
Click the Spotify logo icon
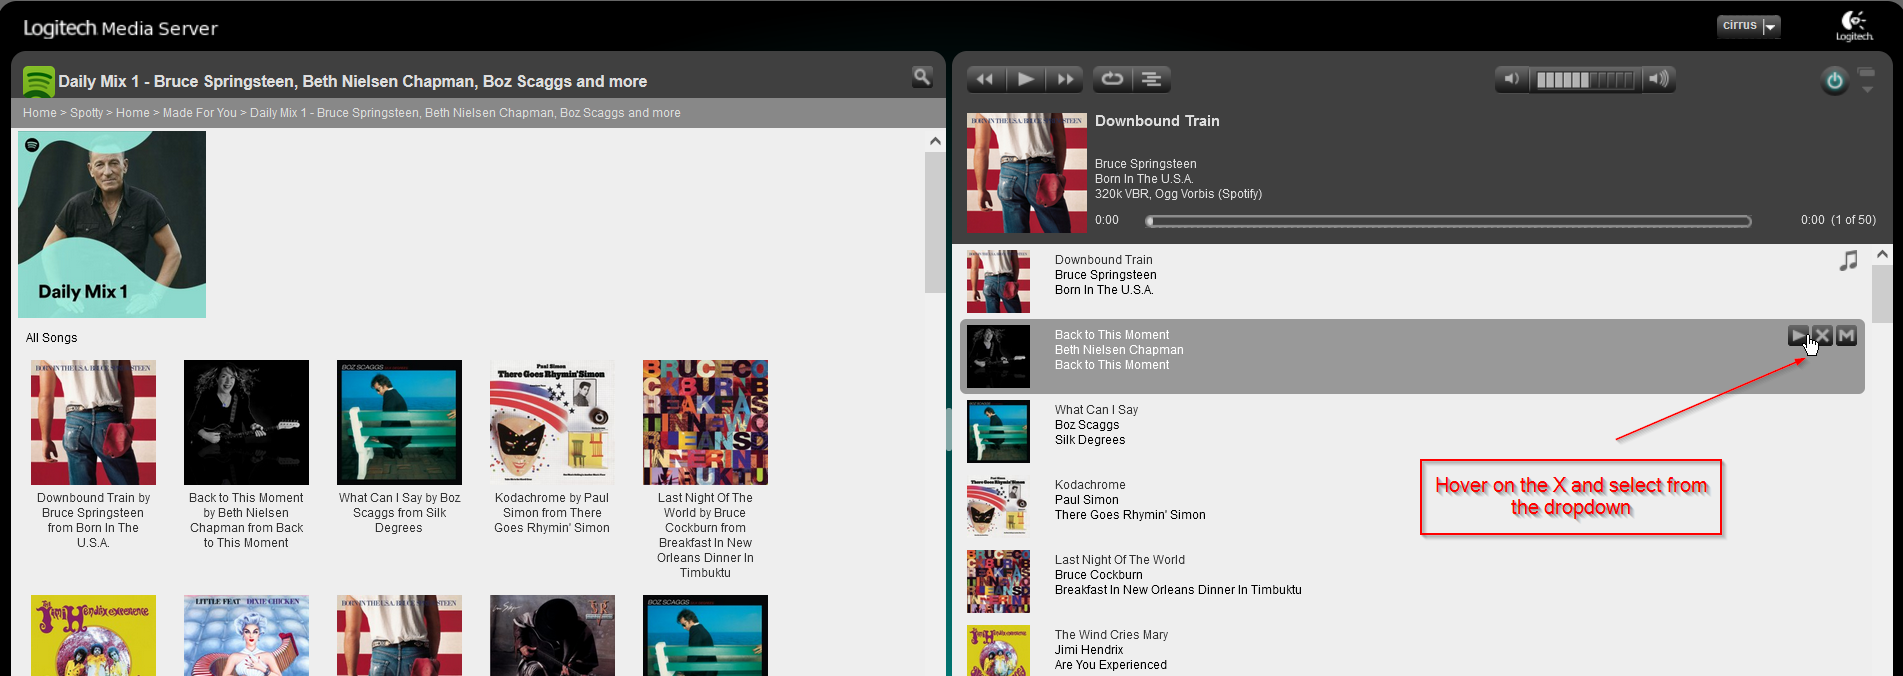38,81
